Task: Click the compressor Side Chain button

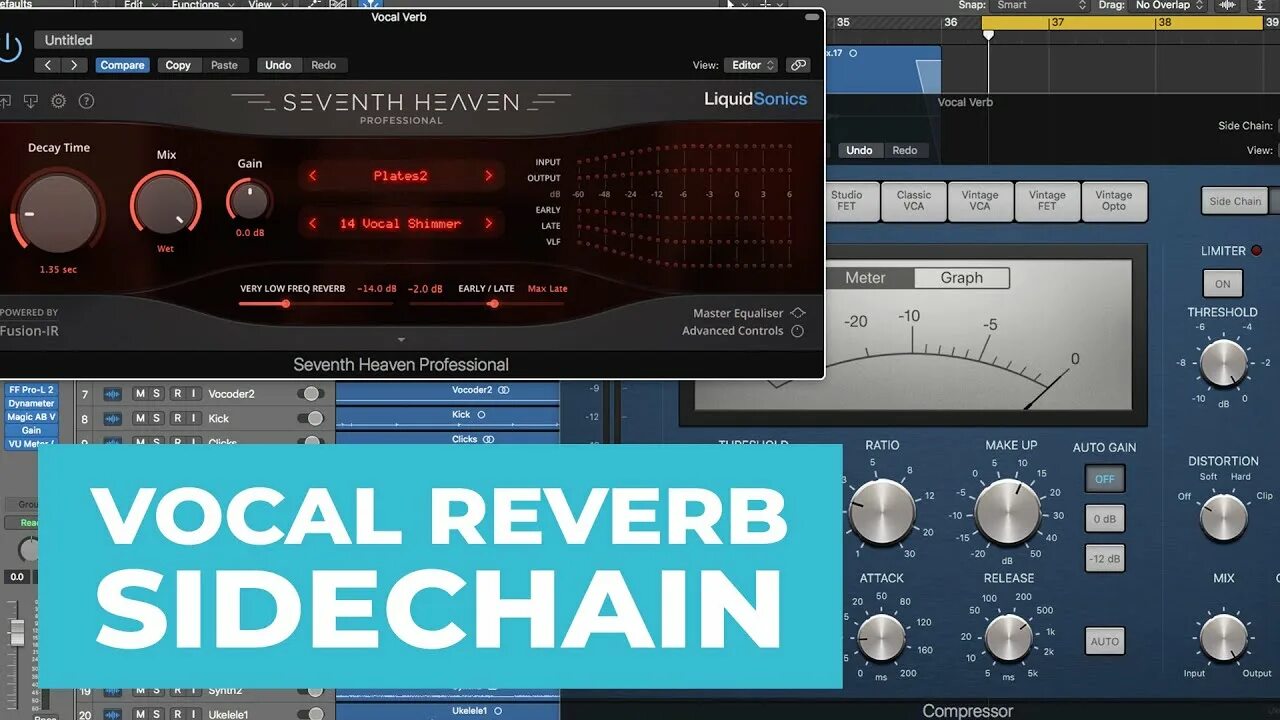Action: pos(1235,201)
